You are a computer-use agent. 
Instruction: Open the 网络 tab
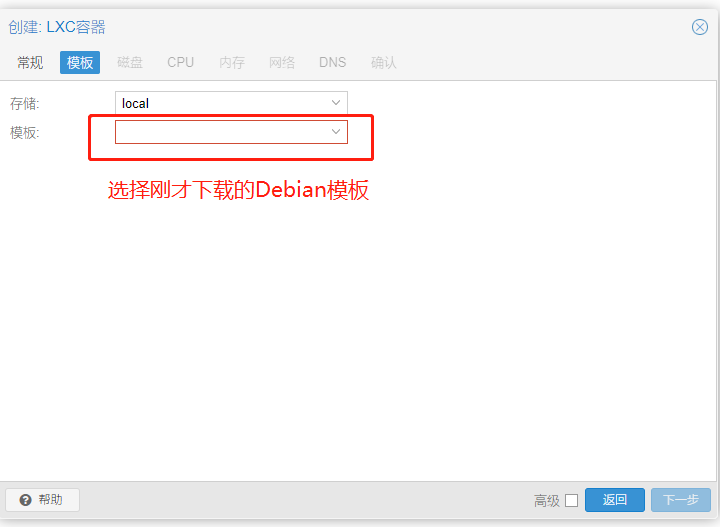(282, 62)
